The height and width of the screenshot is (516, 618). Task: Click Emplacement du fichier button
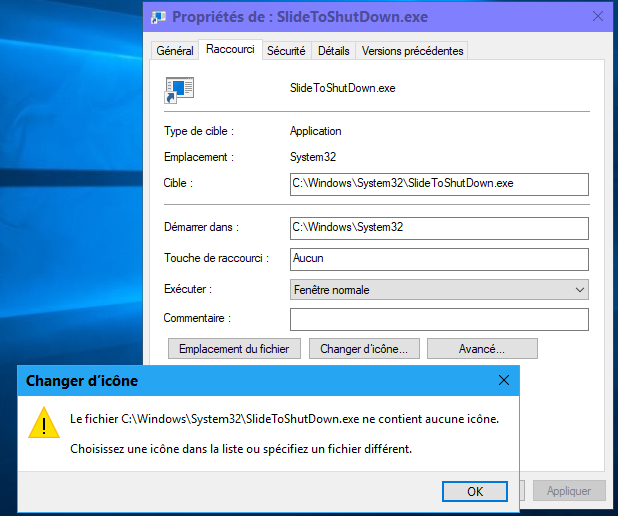click(234, 348)
